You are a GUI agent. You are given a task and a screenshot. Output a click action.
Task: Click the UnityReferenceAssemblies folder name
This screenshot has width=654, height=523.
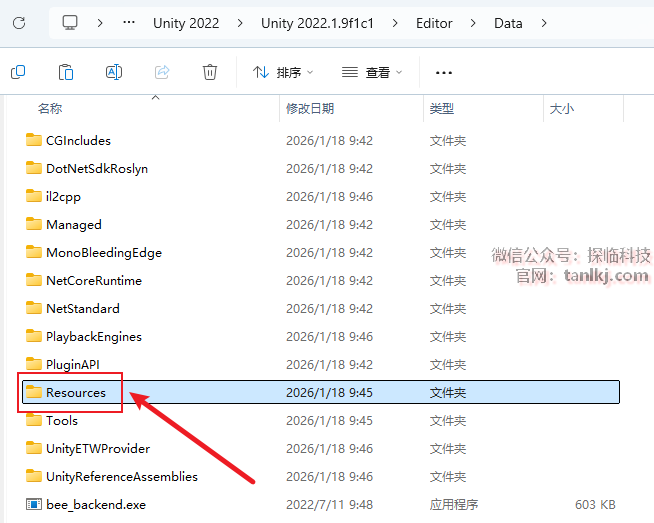pos(122,477)
